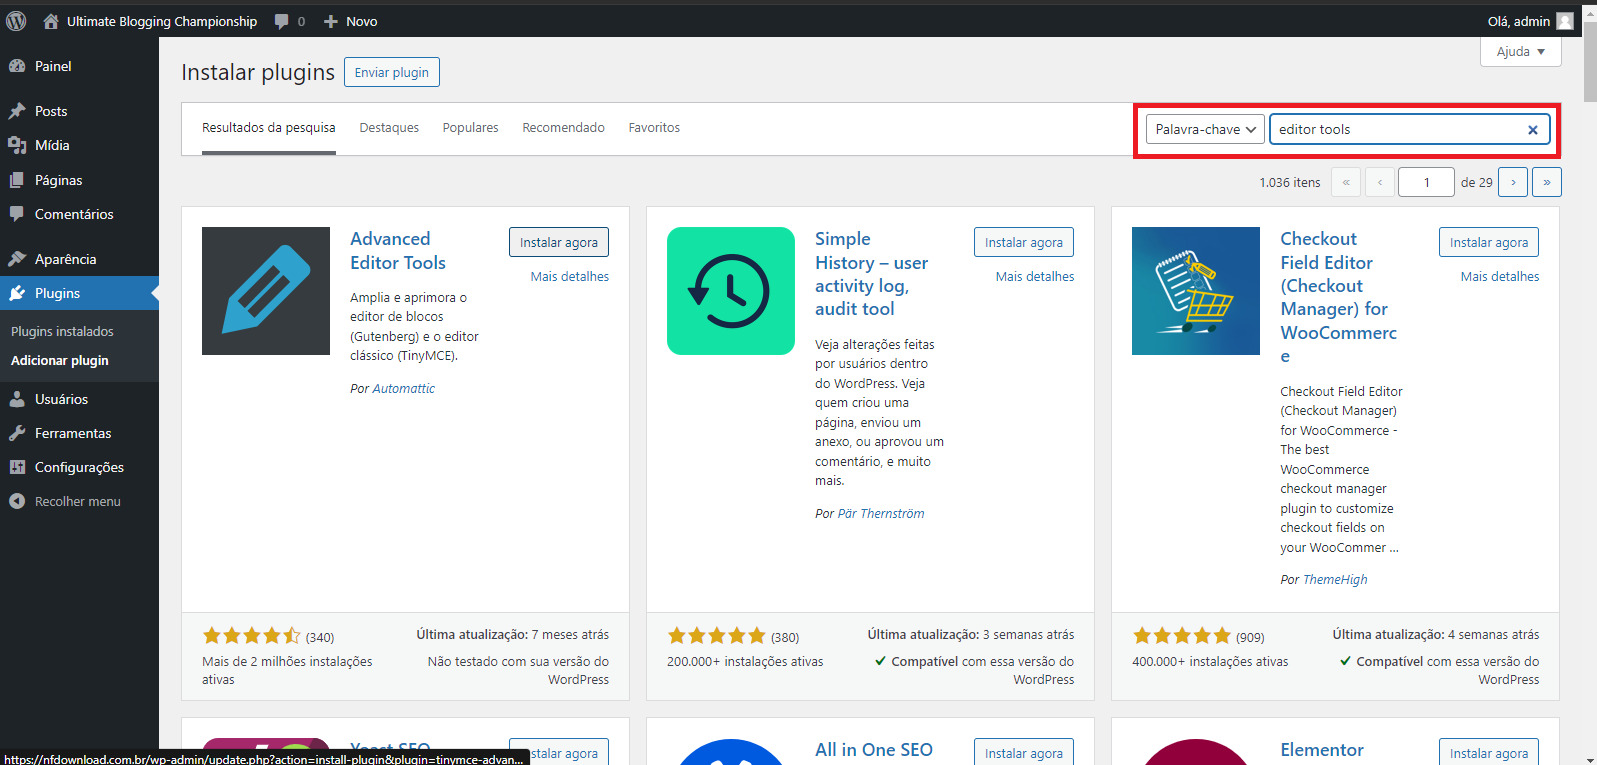Install Advanced Editor Tools with Instalar agora

coord(559,242)
